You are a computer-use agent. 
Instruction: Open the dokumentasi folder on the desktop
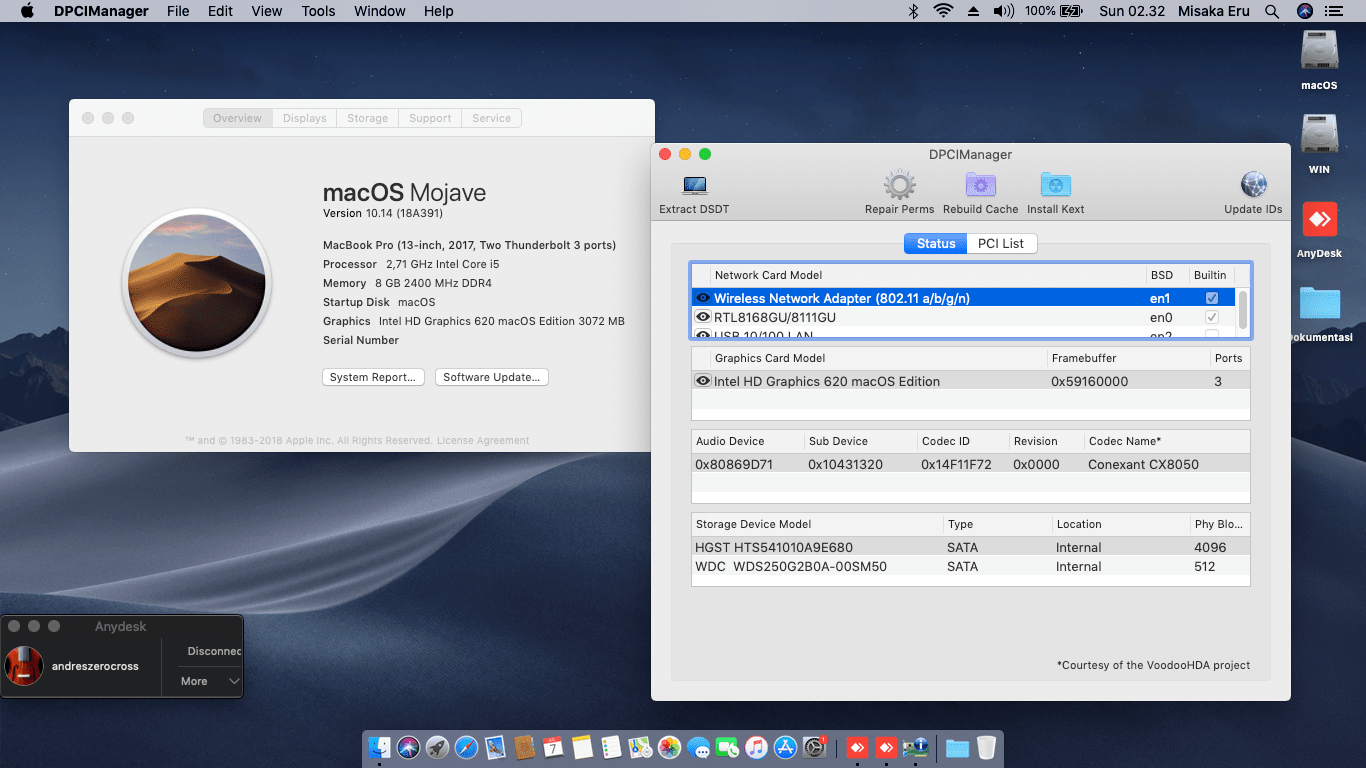click(1320, 304)
